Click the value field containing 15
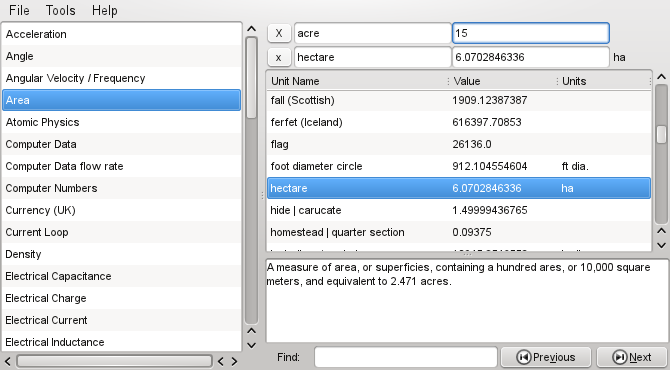670x370 pixels. [x=531, y=33]
